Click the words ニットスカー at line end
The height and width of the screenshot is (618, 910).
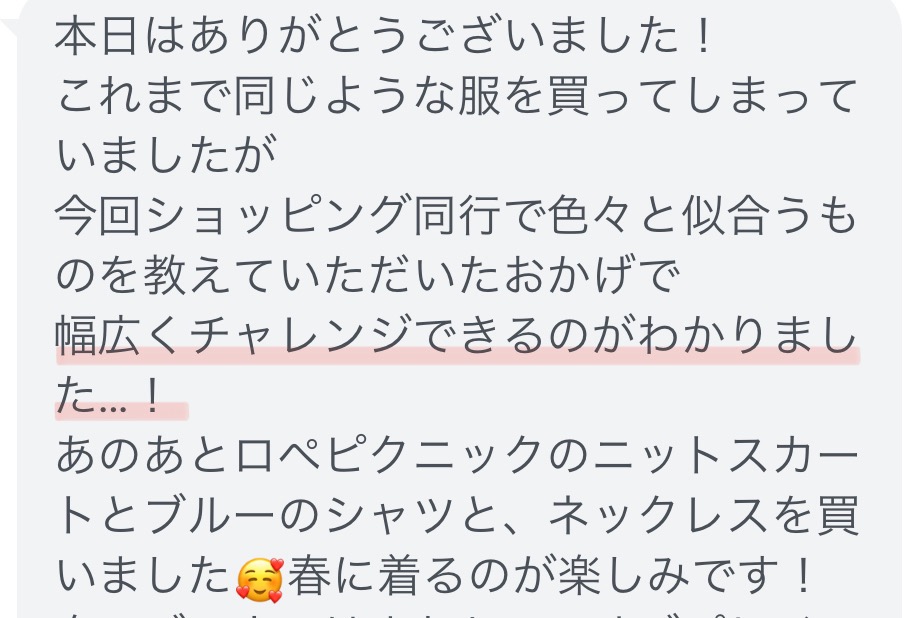pos(726,454)
